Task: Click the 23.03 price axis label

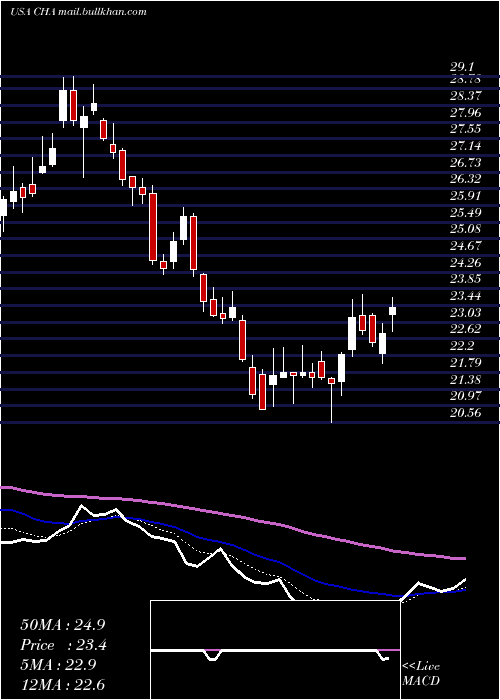Action: coord(466,312)
